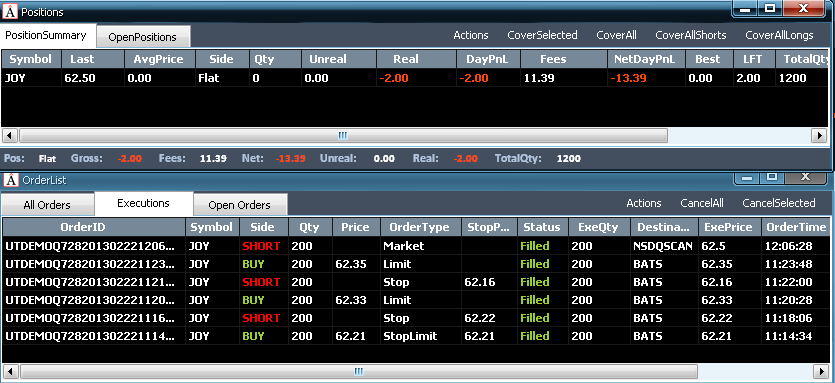Click the OrderList horizontal scrollbar thumb
The height and width of the screenshot is (383, 835).
coord(358,371)
